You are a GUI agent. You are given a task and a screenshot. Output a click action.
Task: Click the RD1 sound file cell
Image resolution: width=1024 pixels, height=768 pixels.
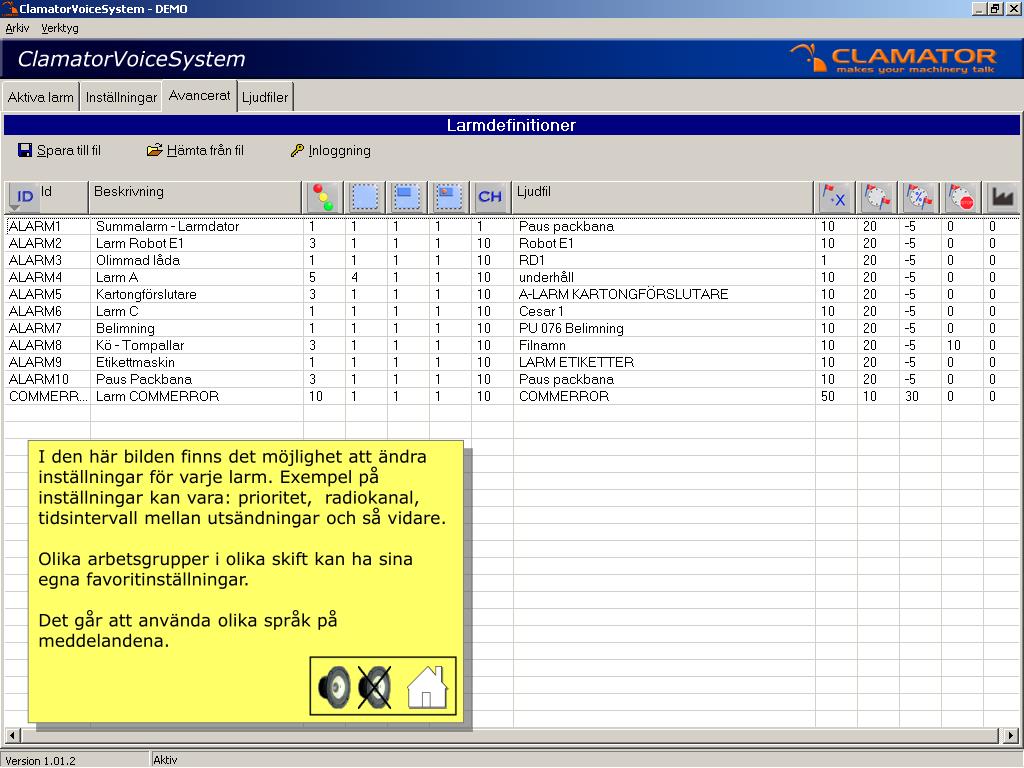pyautogui.click(x=664, y=260)
